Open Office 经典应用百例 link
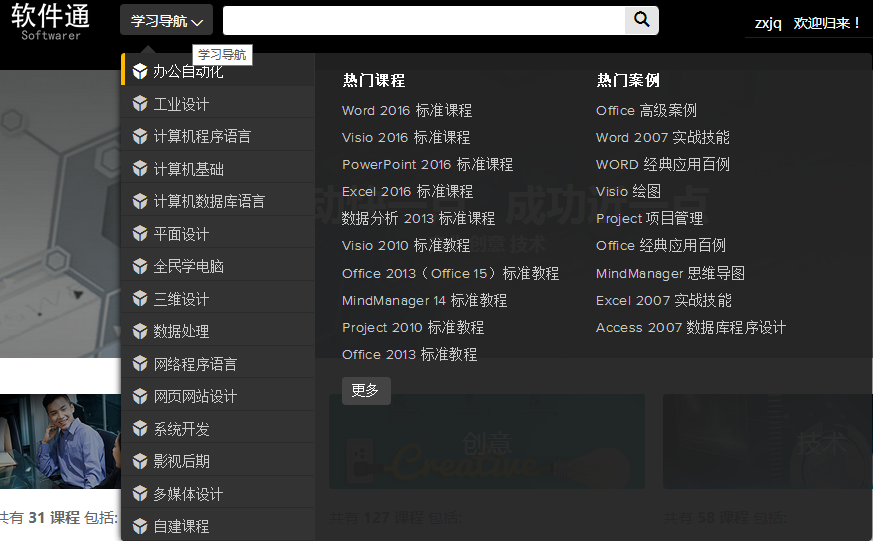Viewport: 873px width, 541px height. click(661, 245)
